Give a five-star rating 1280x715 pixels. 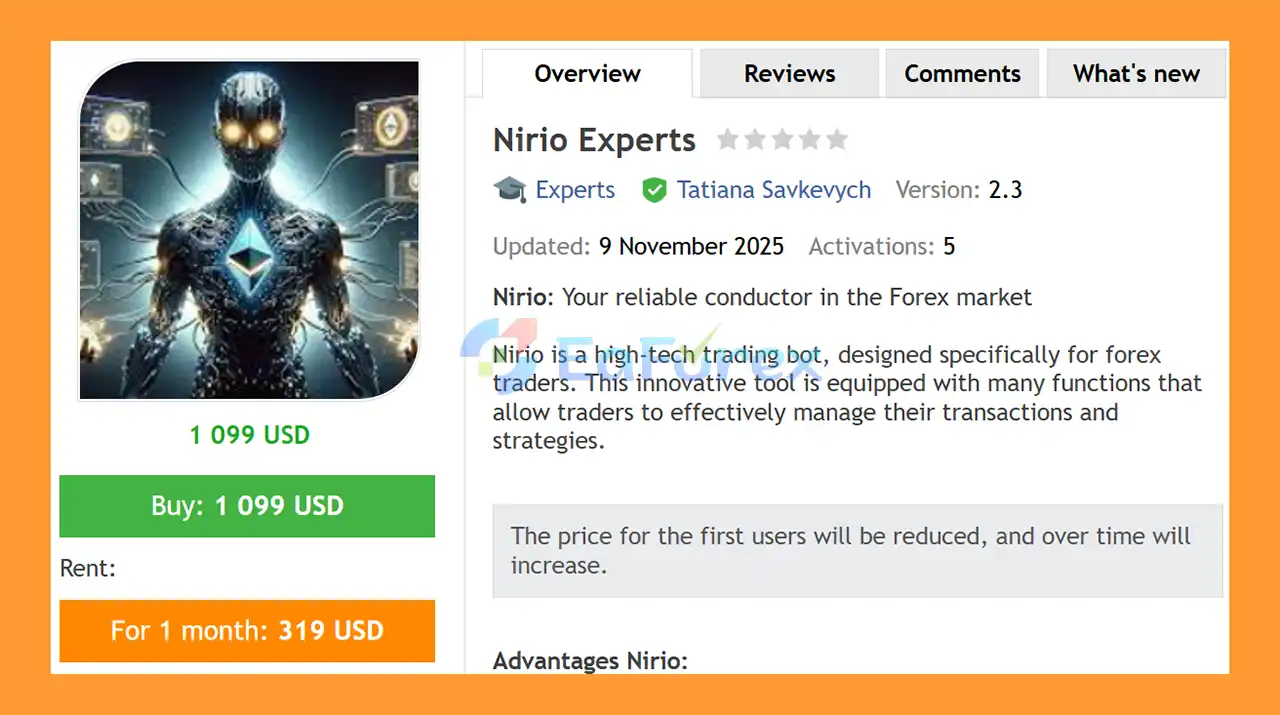coord(836,140)
